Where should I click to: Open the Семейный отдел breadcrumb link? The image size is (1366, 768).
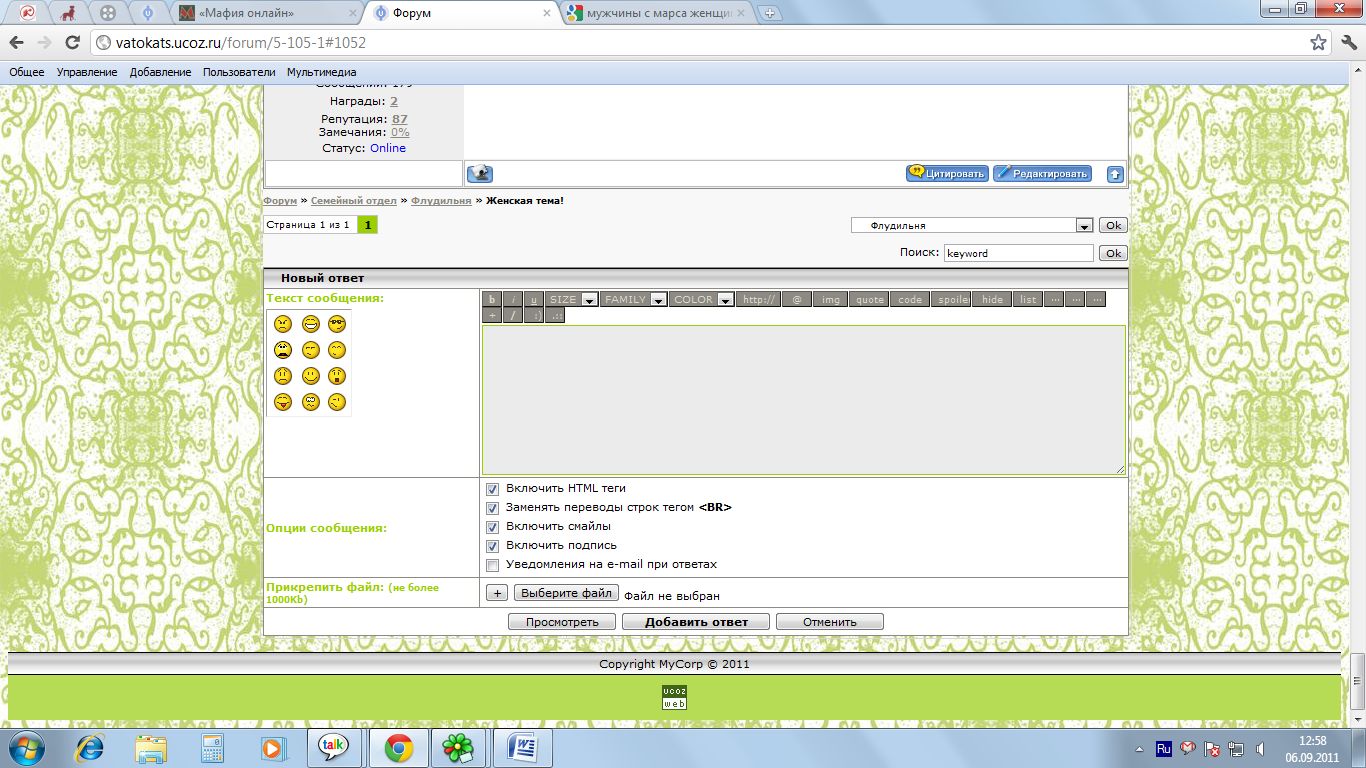tap(354, 201)
